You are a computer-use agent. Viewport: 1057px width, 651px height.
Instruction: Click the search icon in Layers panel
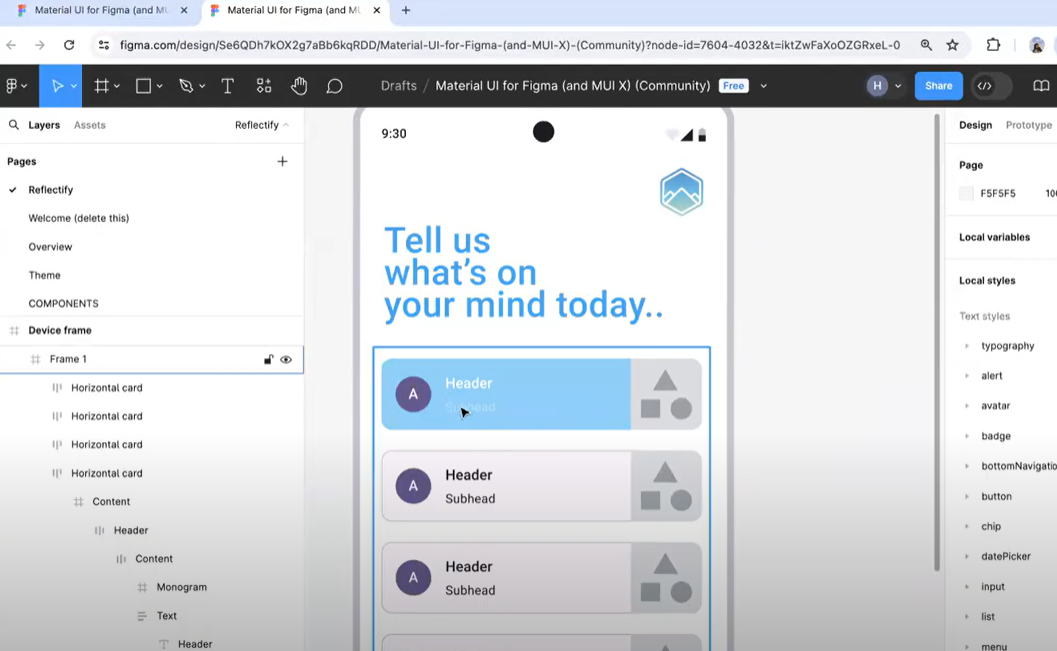click(13, 125)
